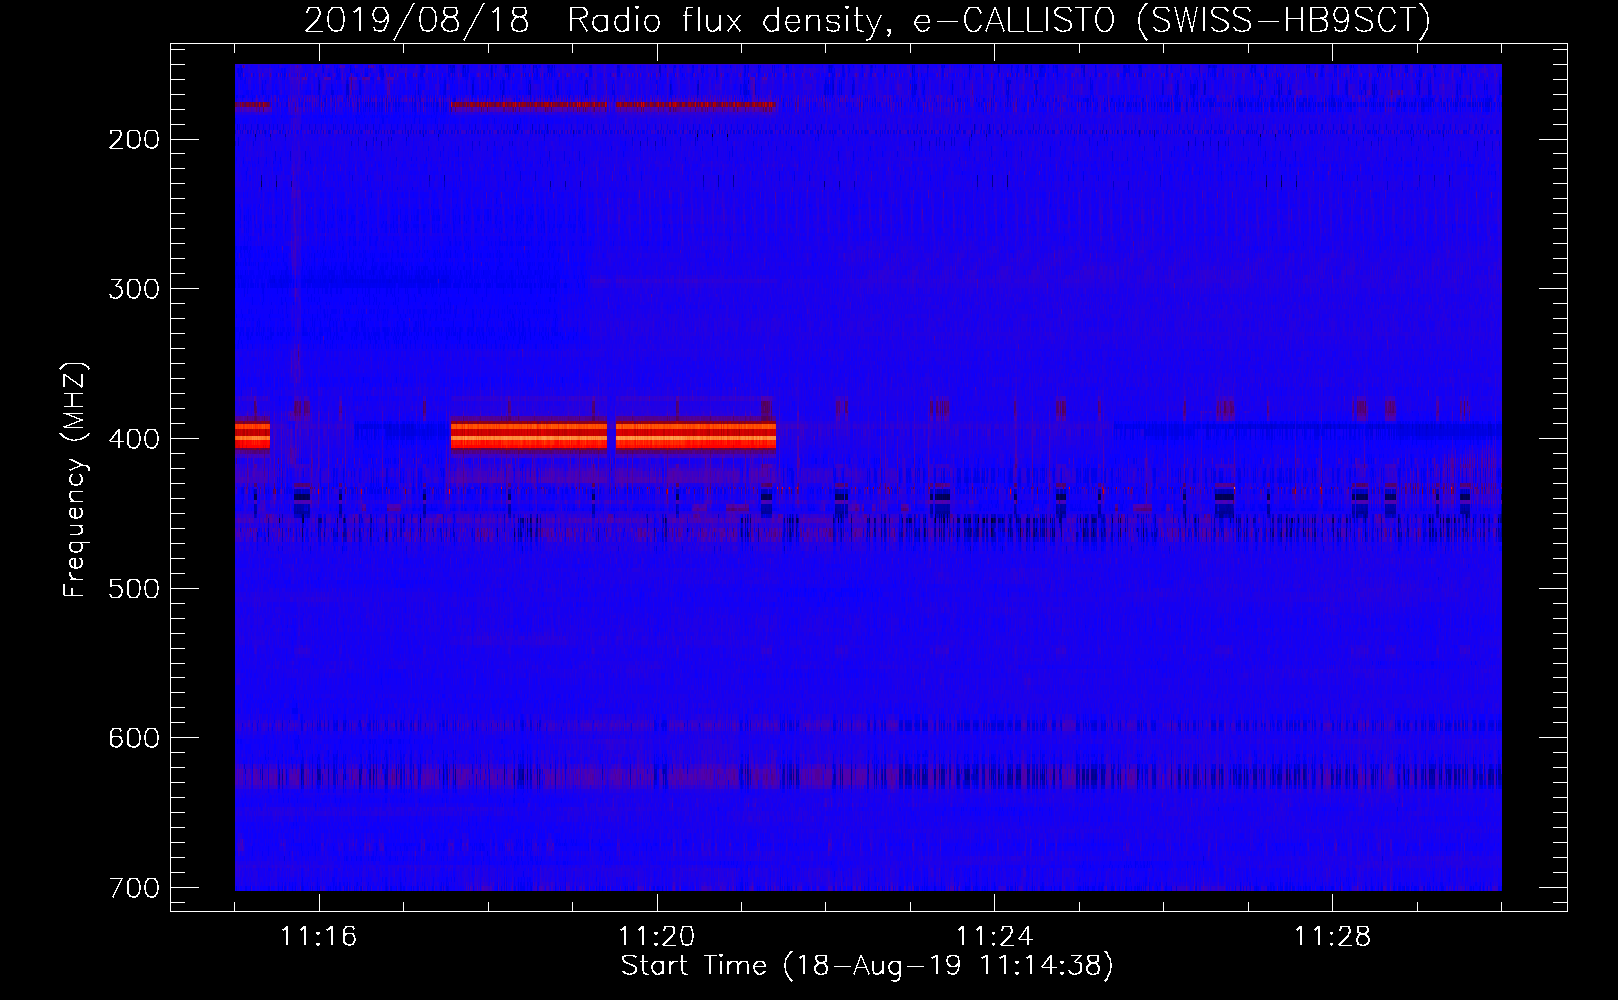Select the Start Time x-axis label
1618x1000 pixels.
pyautogui.click(x=867, y=966)
